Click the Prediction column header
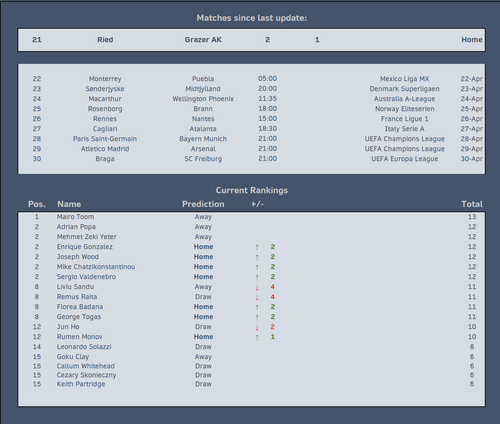500x424 pixels. [203, 204]
